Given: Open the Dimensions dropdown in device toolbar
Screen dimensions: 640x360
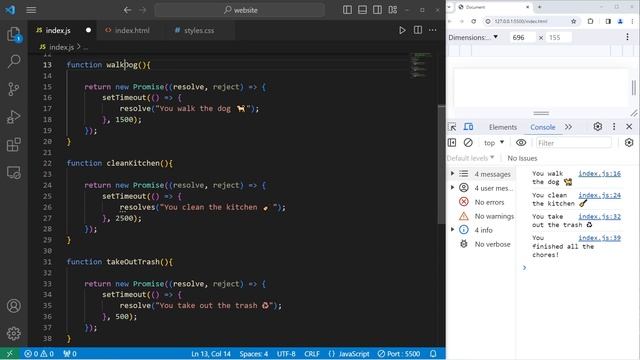Looking at the screenshot, I should pyautogui.click(x=473, y=37).
